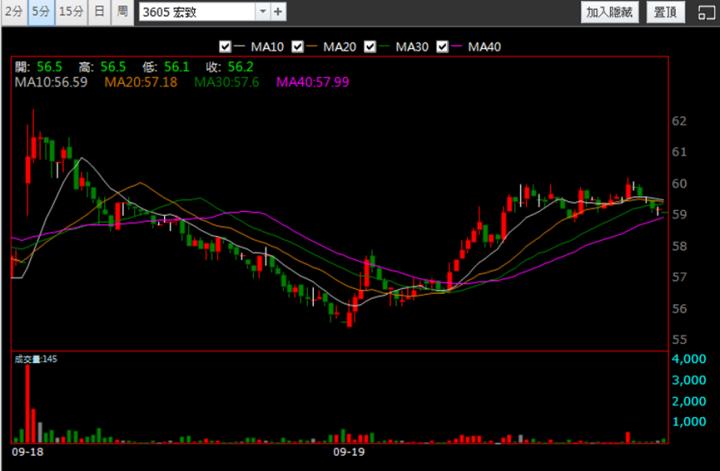The image size is (720, 471).
Task: Click the 加入隱藏 button
Action: point(610,12)
